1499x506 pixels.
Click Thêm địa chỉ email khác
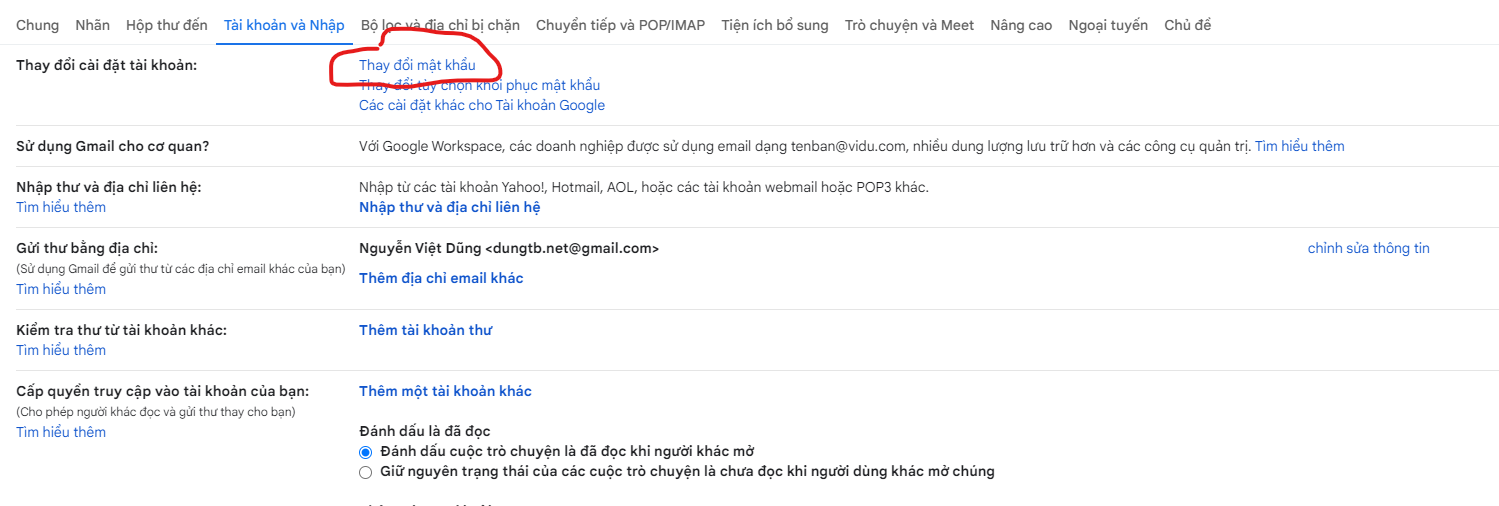tap(441, 278)
